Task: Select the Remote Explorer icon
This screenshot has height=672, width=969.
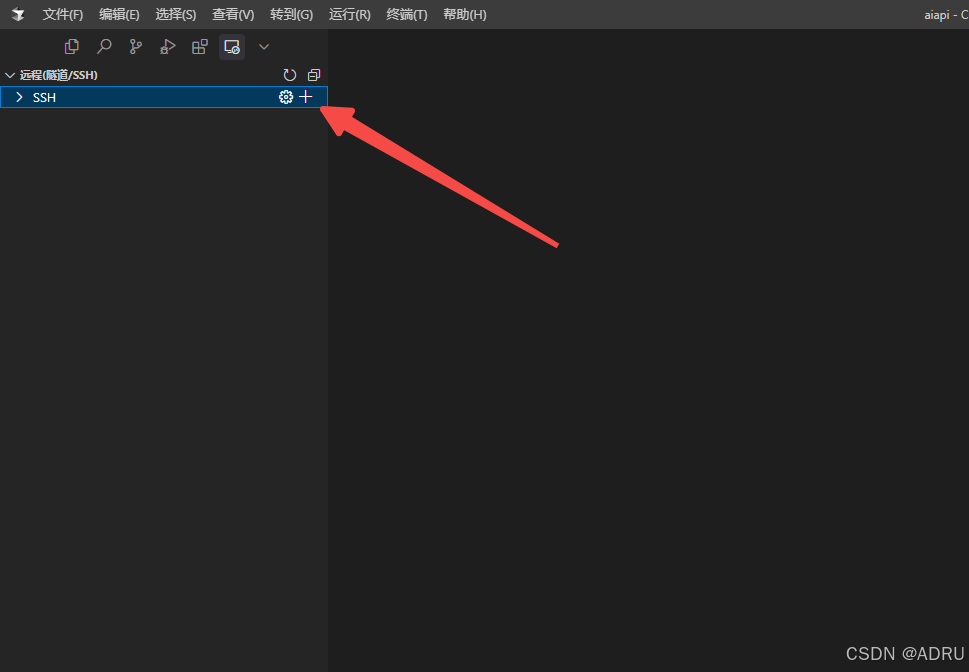Action: 232,46
